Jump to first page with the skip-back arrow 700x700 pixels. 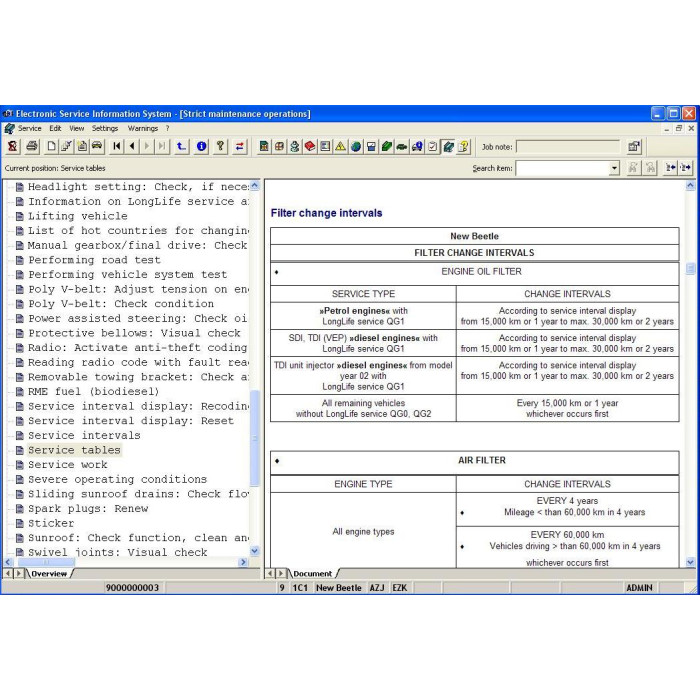117,146
